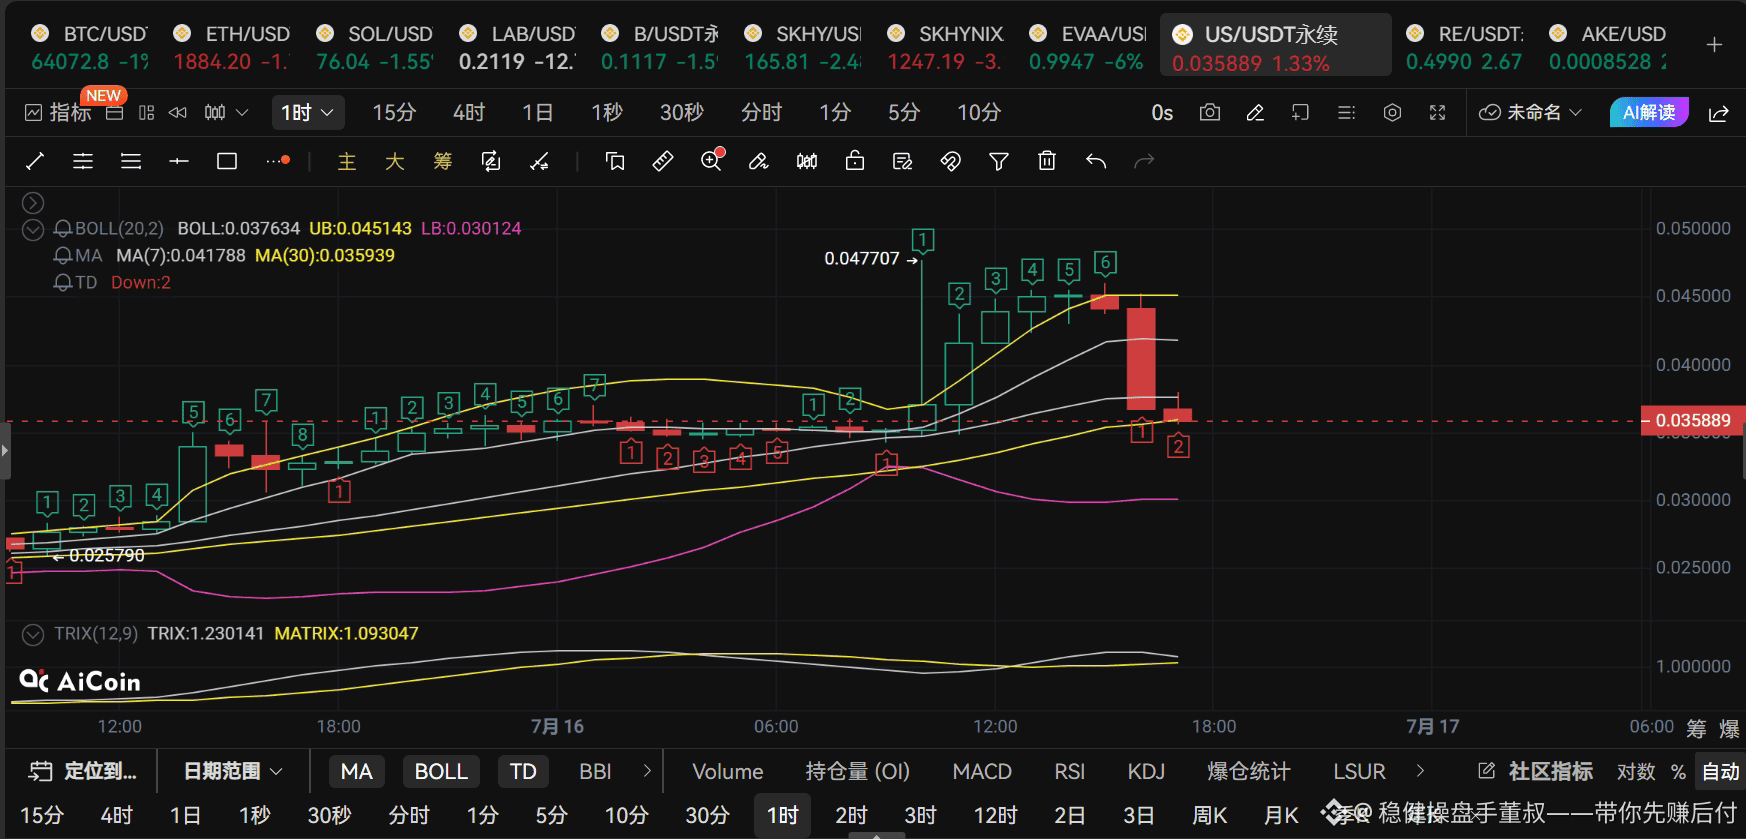Open the 未命名 layout dropdown
Screen dimensions: 1746x839
(1531, 112)
